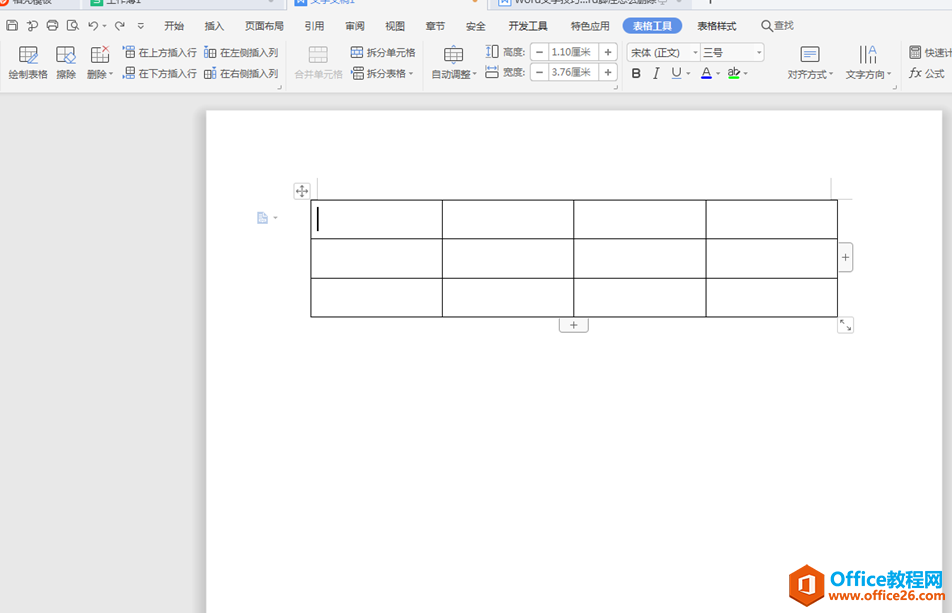Insert a row below (在下方插入行)

(160, 73)
